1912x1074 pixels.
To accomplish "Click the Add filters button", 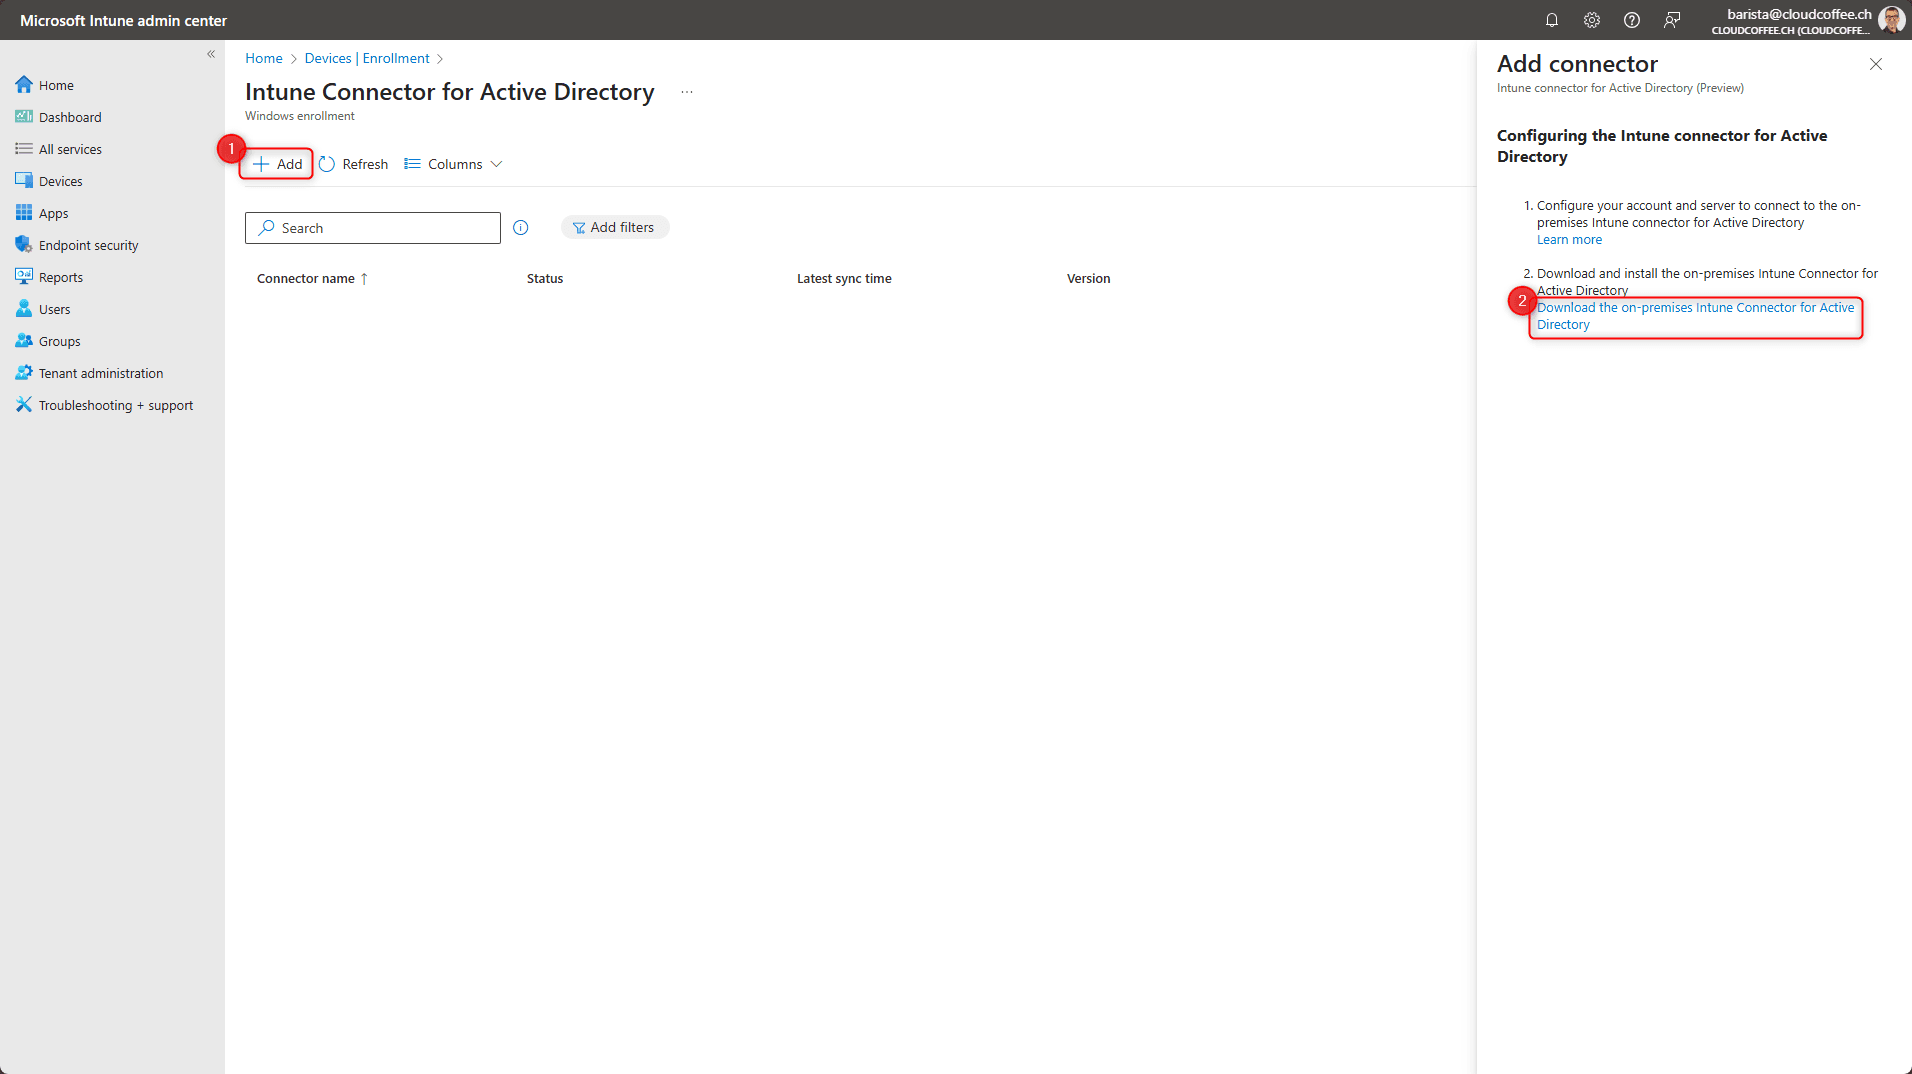I will click(x=614, y=228).
